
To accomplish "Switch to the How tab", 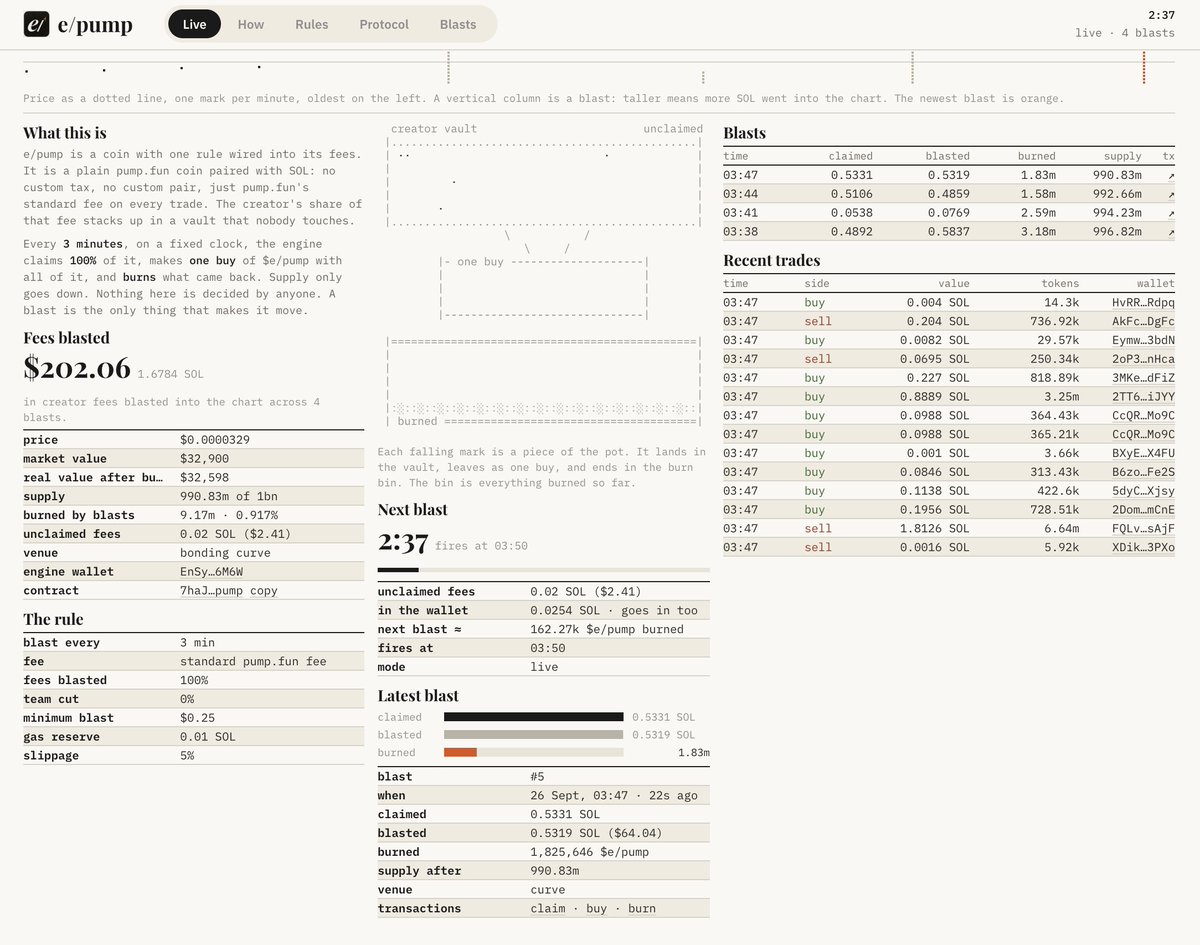I will [x=251, y=24].
